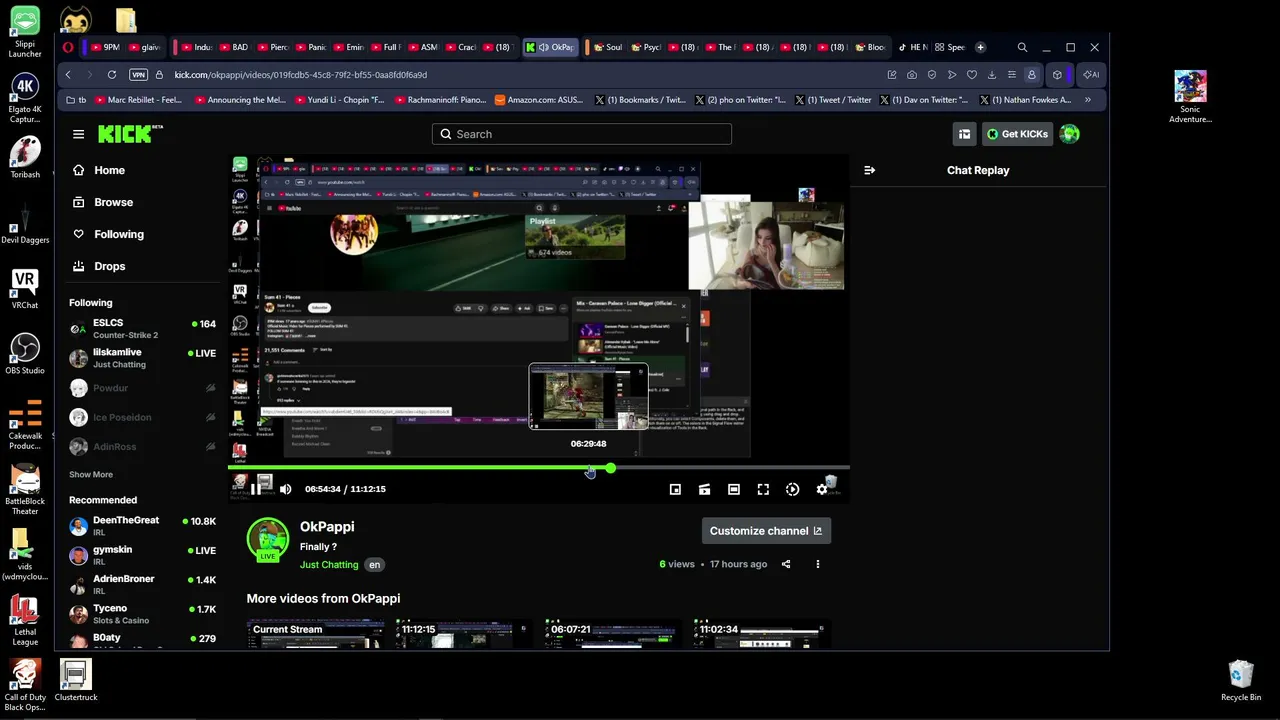
Task: Switch to the 9PM browser tab
Action: tap(105, 47)
